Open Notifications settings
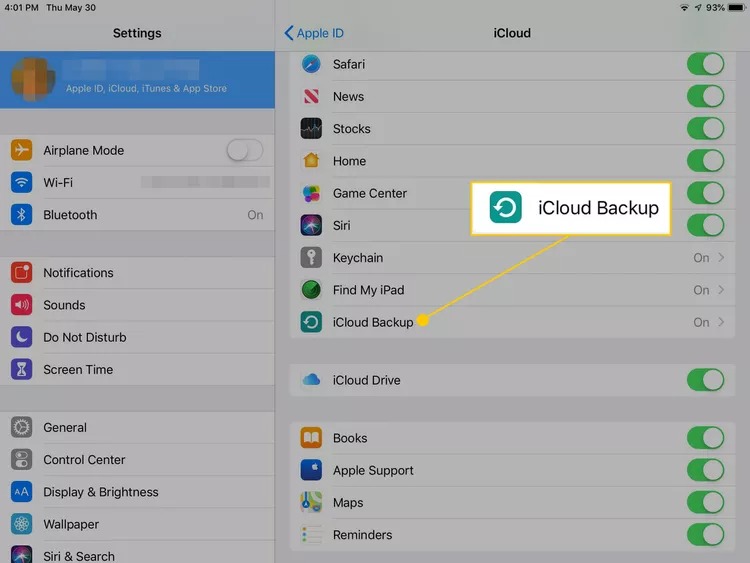 click(137, 273)
